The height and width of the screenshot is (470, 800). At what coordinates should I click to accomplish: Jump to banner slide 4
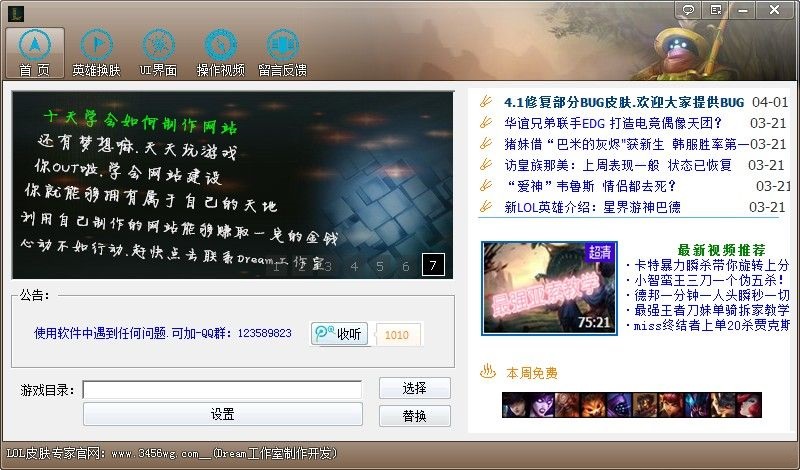(x=354, y=266)
